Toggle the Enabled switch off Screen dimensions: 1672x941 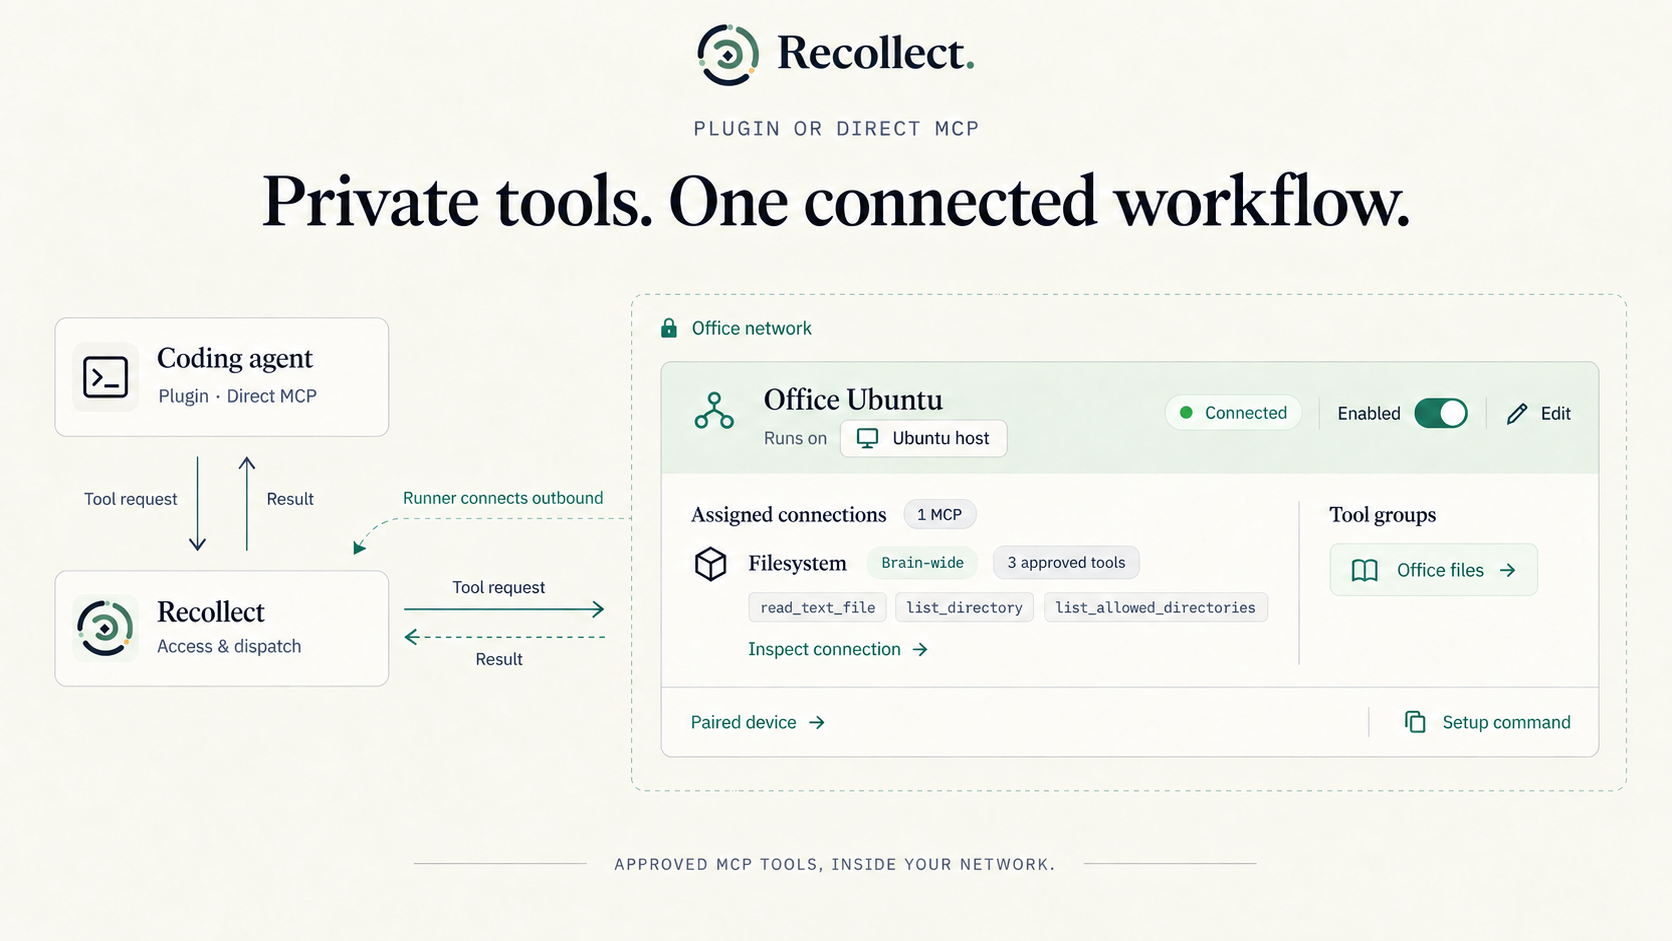(1441, 413)
